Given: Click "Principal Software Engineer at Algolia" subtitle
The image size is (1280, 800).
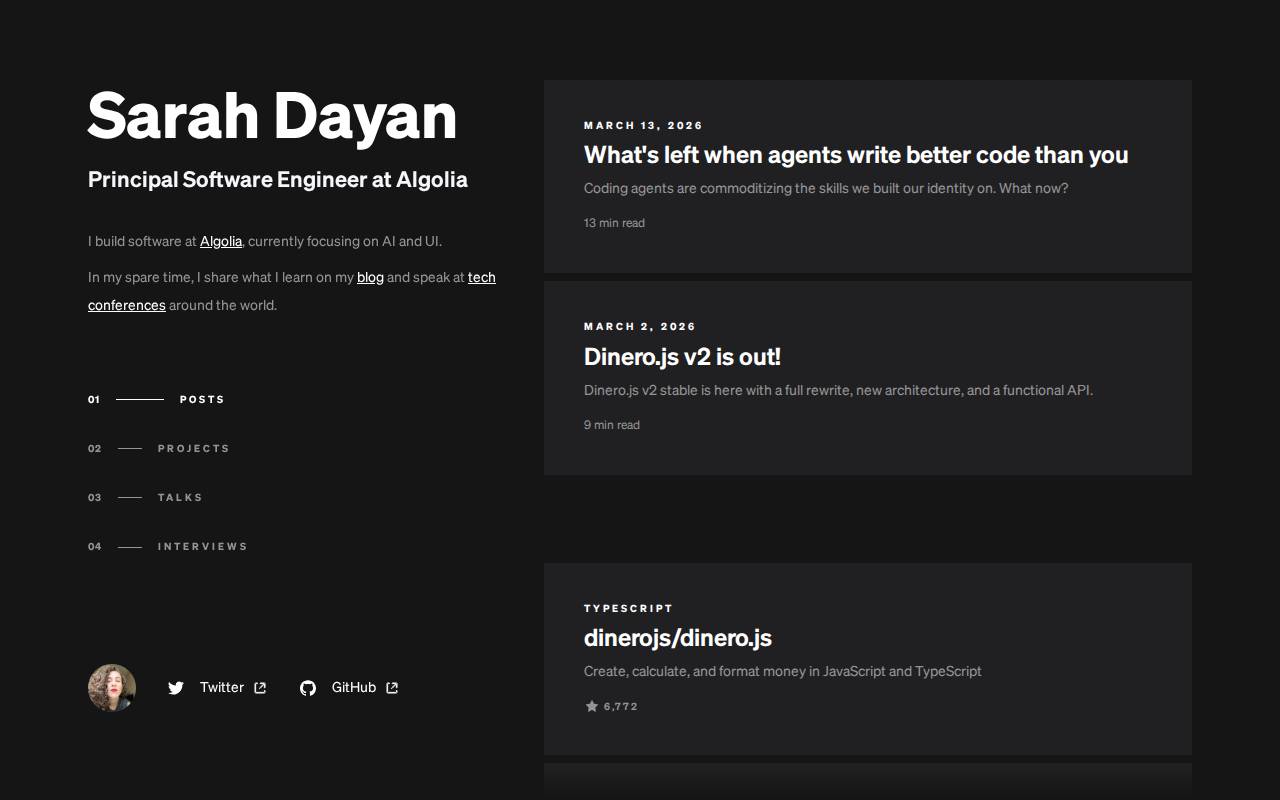Looking at the screenshot, I should [x=278, y=180].
